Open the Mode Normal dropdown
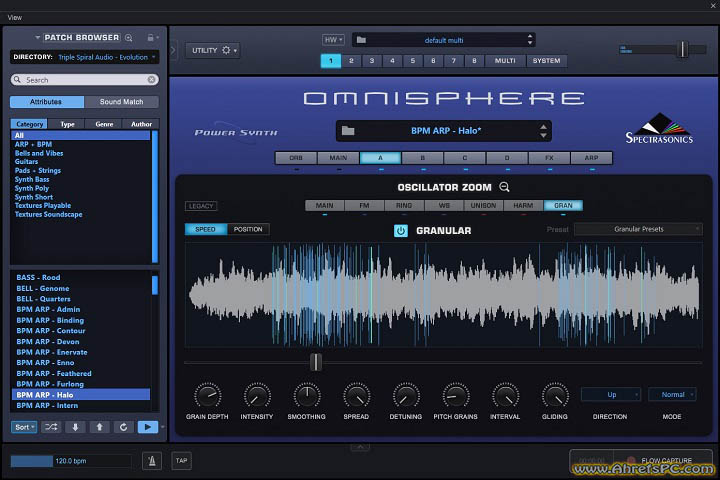The width and height of the screenshot is (720, 480). click(x=672, y=395)
